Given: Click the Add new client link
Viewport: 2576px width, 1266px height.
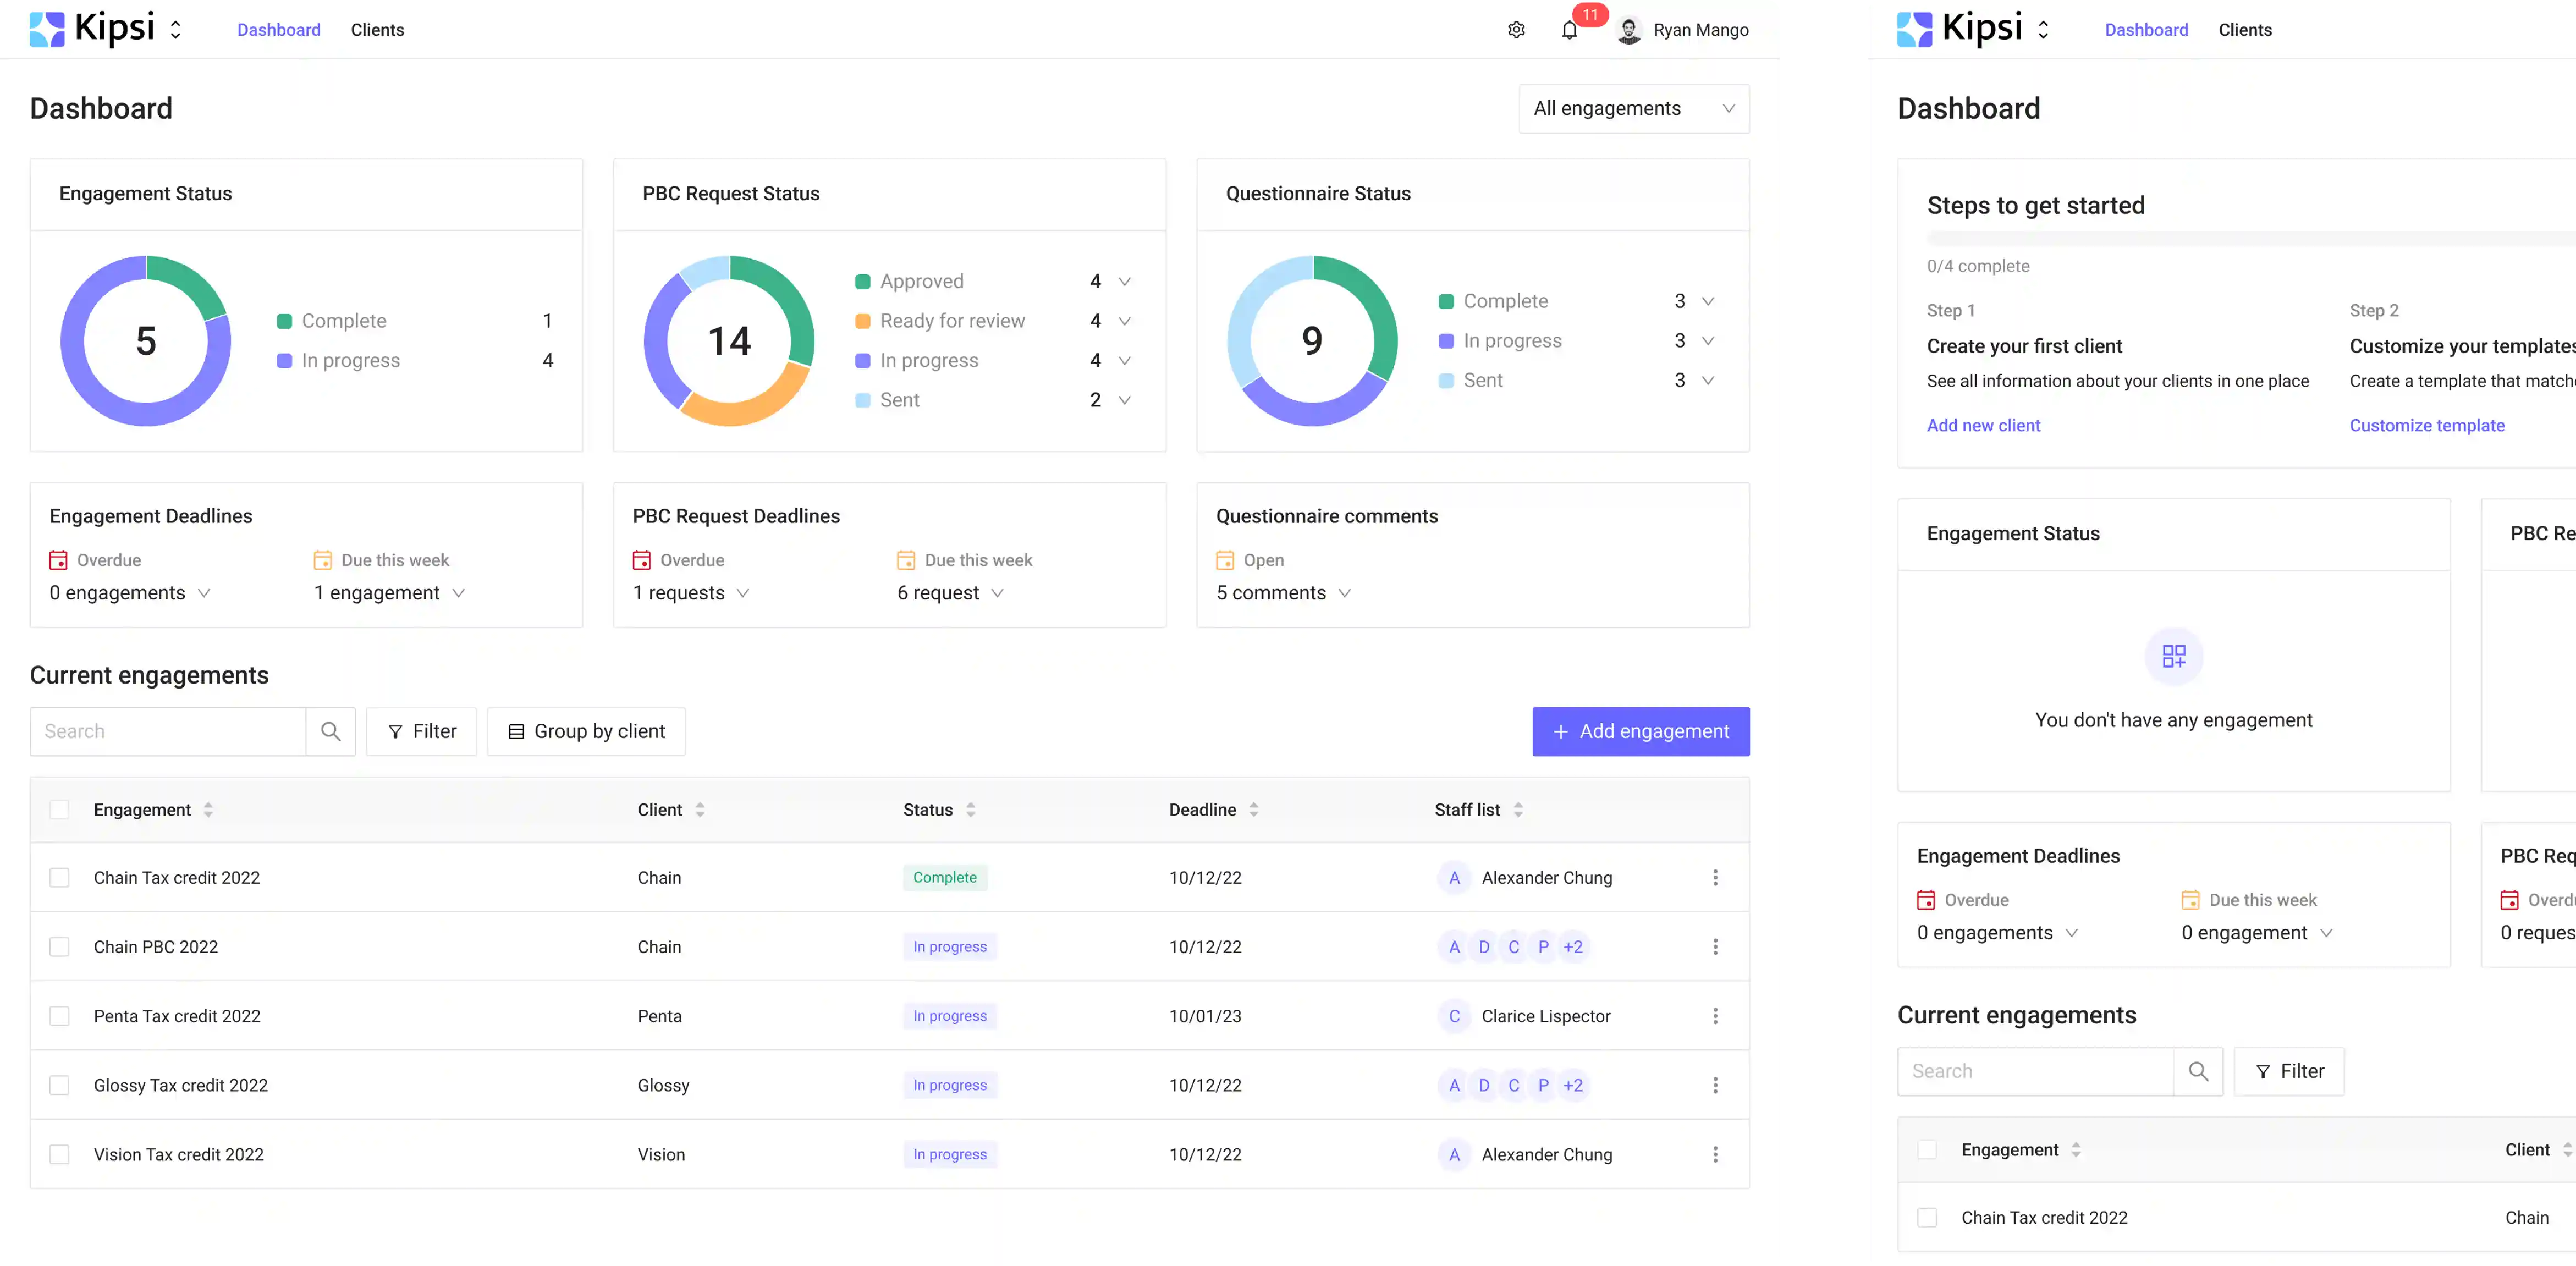Looking at the screenshot, I should tap(1983, 425).
